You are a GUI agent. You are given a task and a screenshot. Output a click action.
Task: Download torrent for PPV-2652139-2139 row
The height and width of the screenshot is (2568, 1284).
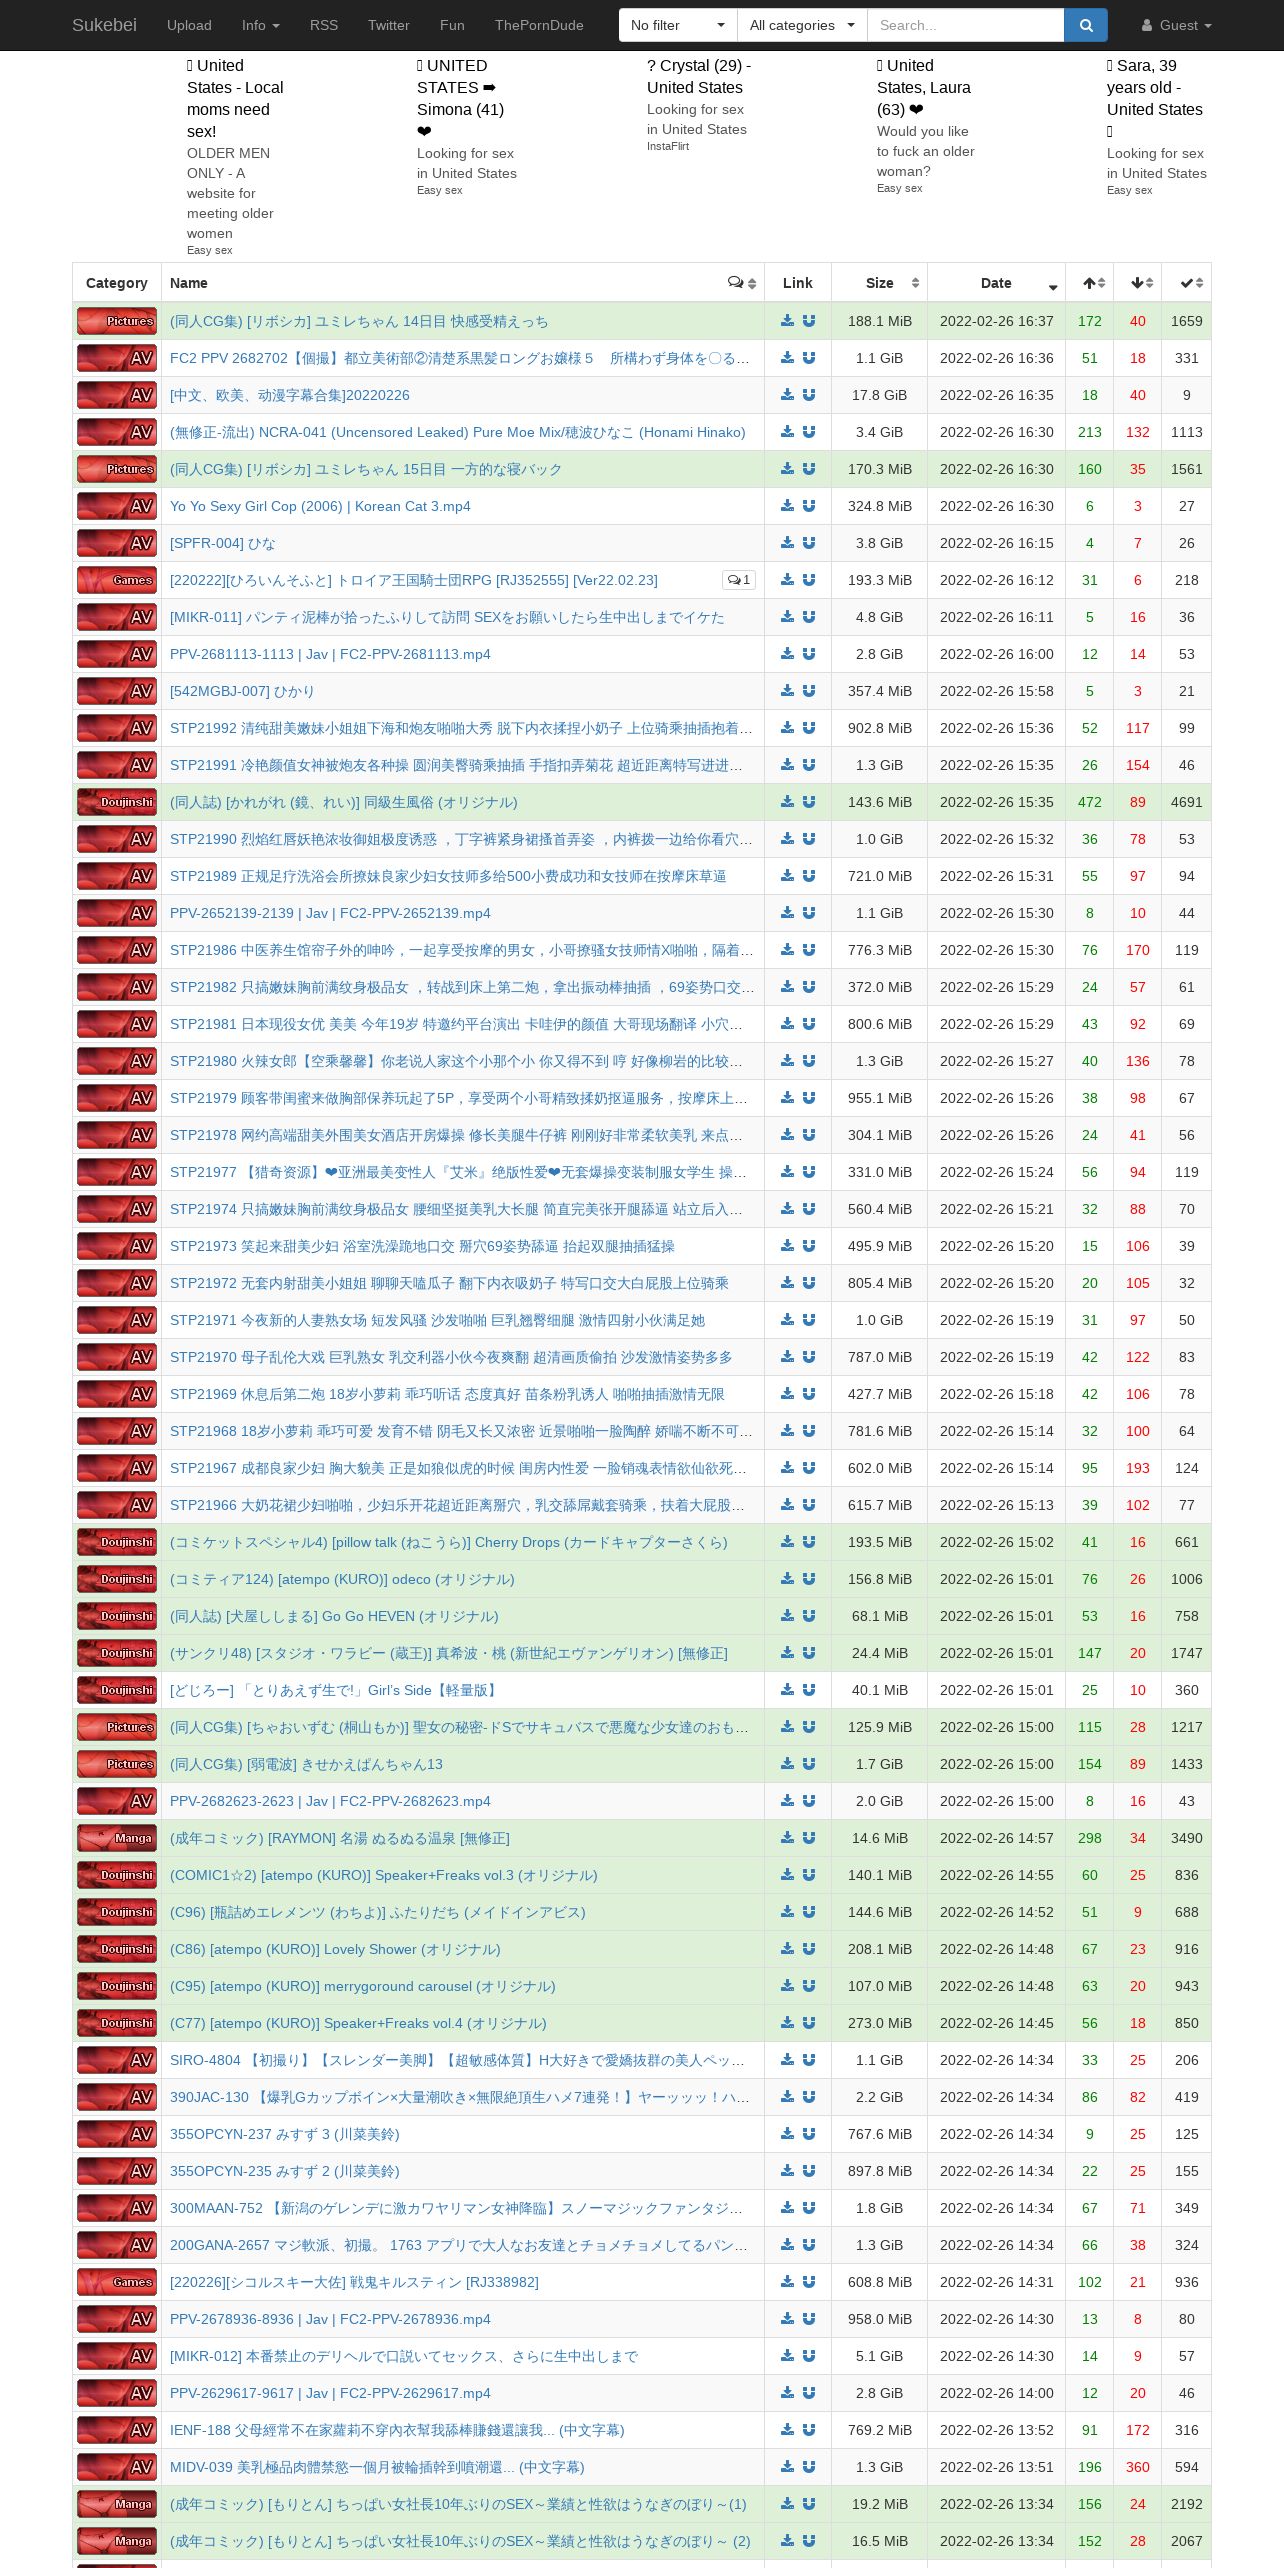click(x=787, y=913)
